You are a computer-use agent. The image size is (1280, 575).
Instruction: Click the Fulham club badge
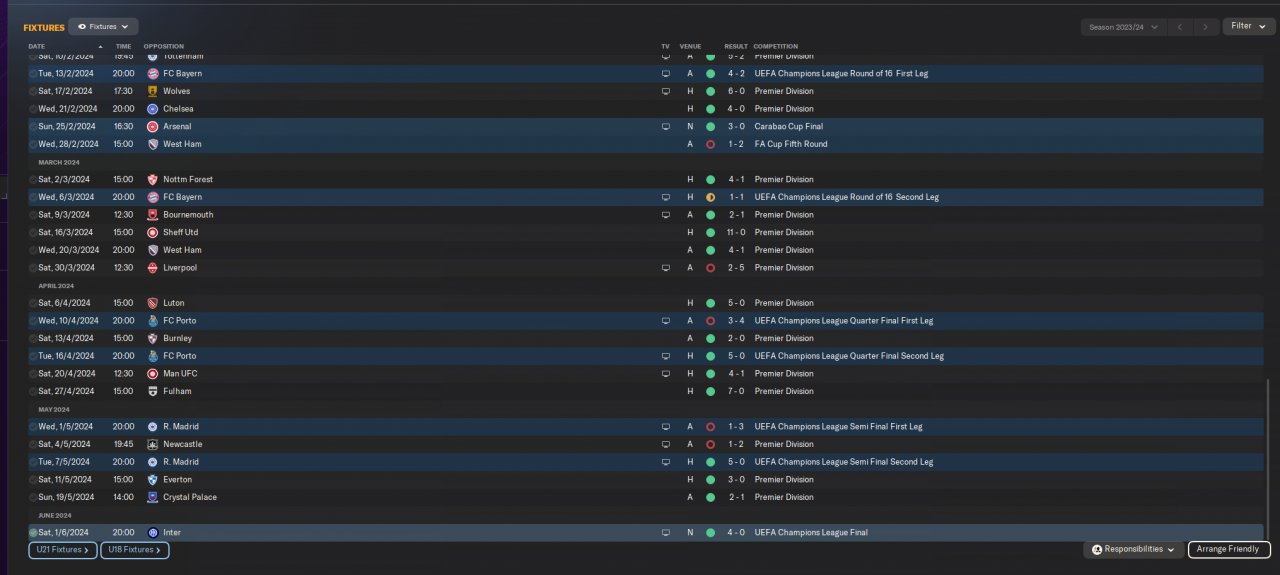153,391
